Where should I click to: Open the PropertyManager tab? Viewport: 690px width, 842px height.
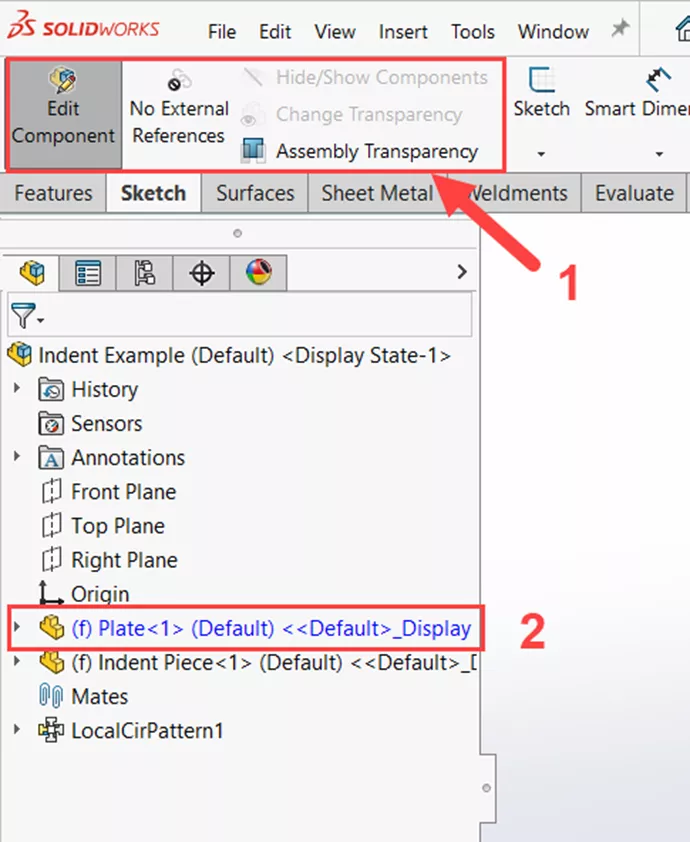point(88,273)
